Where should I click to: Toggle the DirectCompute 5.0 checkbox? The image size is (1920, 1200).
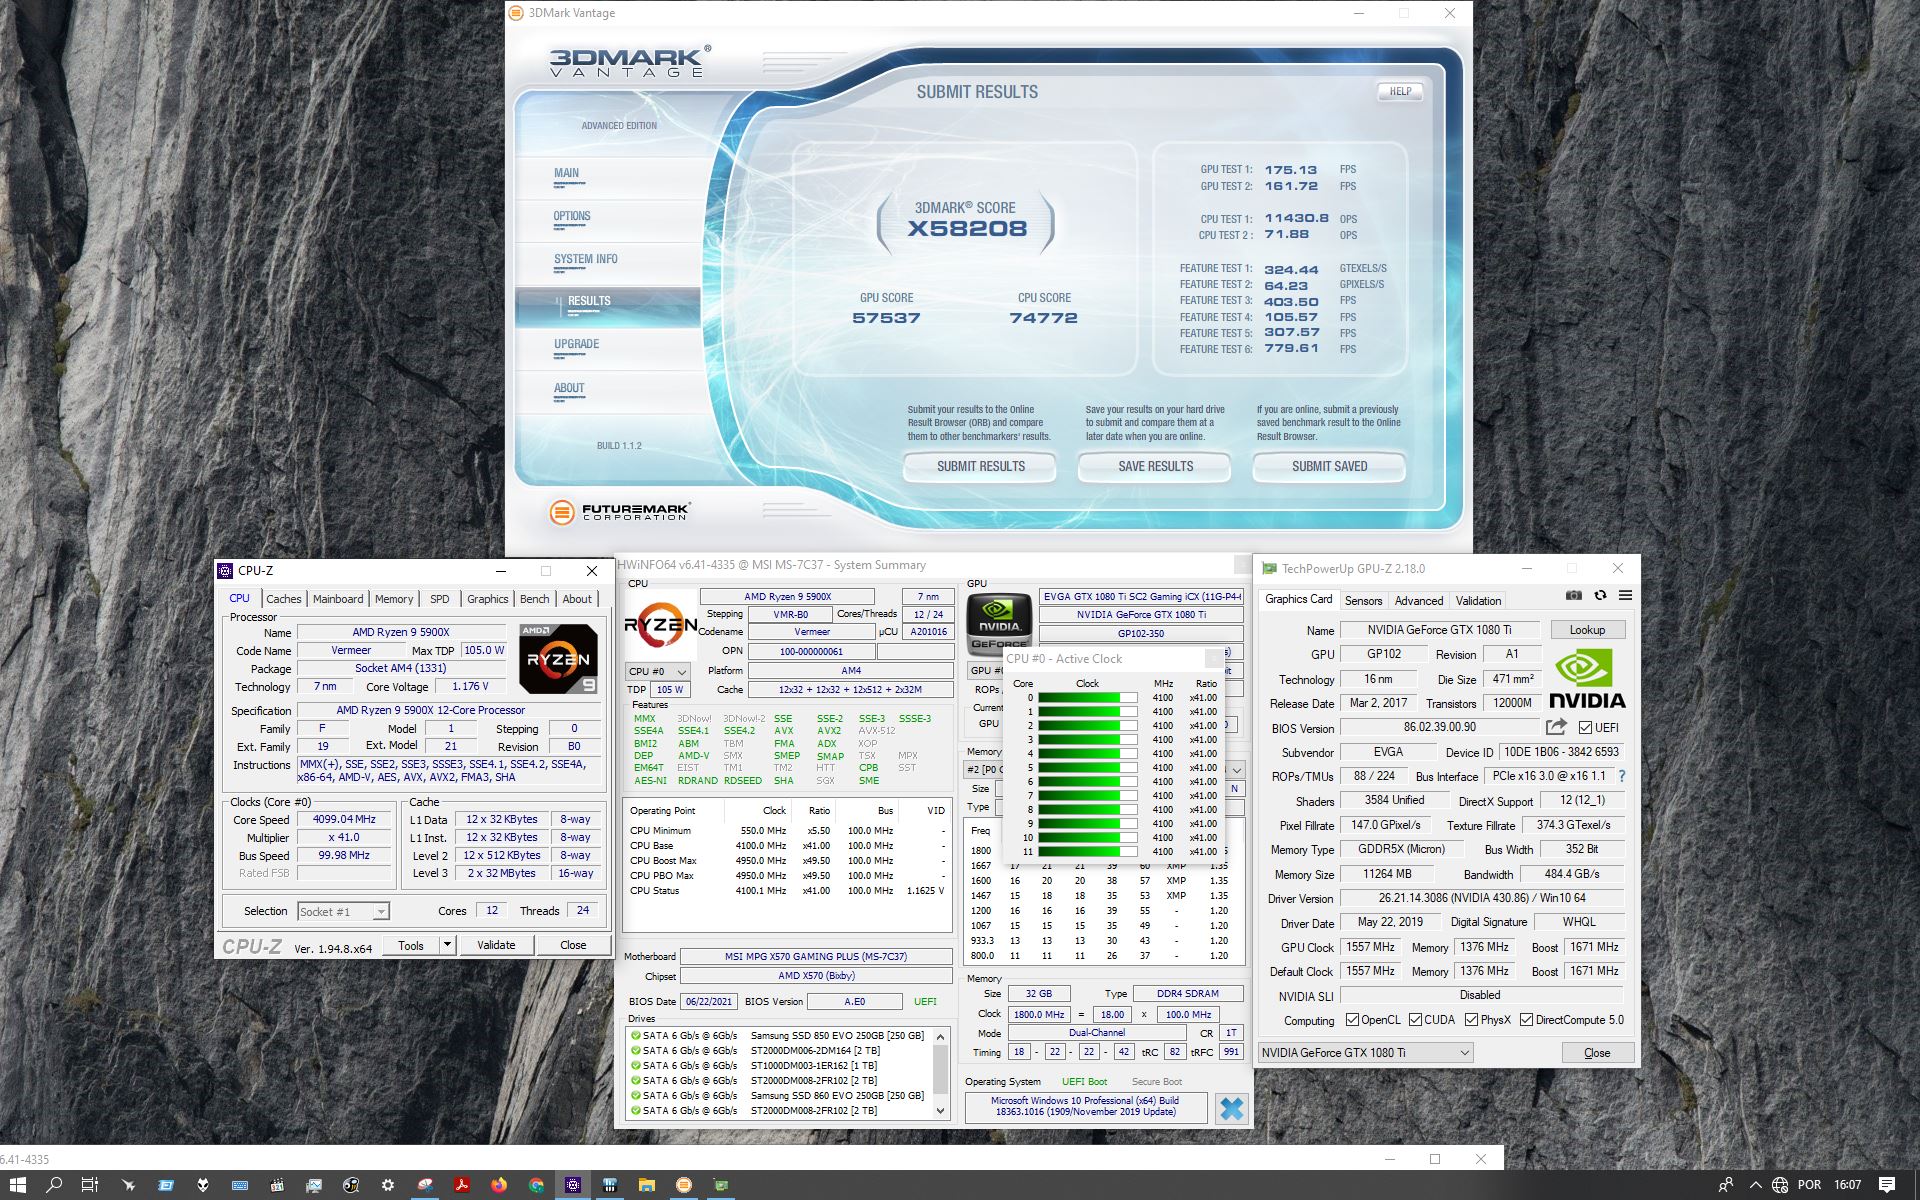1526,1020
